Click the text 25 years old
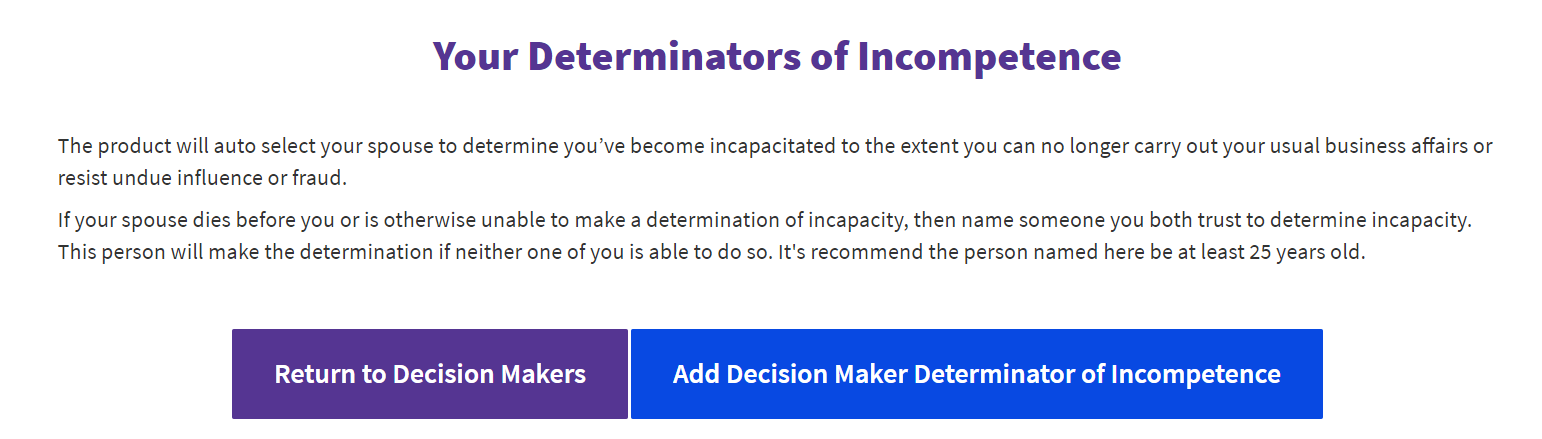The image size is (1542, 439). click(x=1307, y=252)
